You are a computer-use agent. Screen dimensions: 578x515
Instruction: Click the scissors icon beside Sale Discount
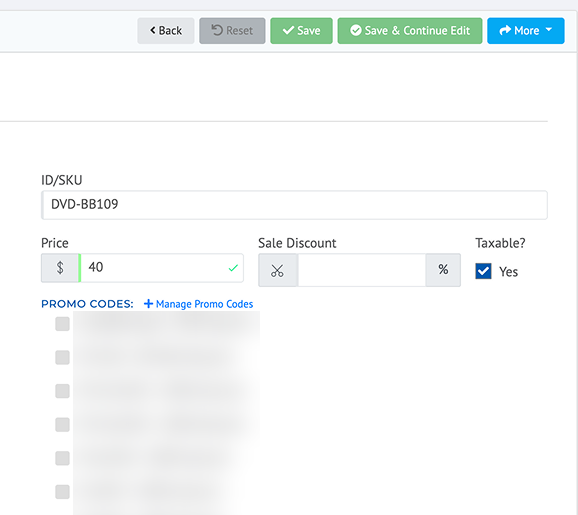click(278, 270)
